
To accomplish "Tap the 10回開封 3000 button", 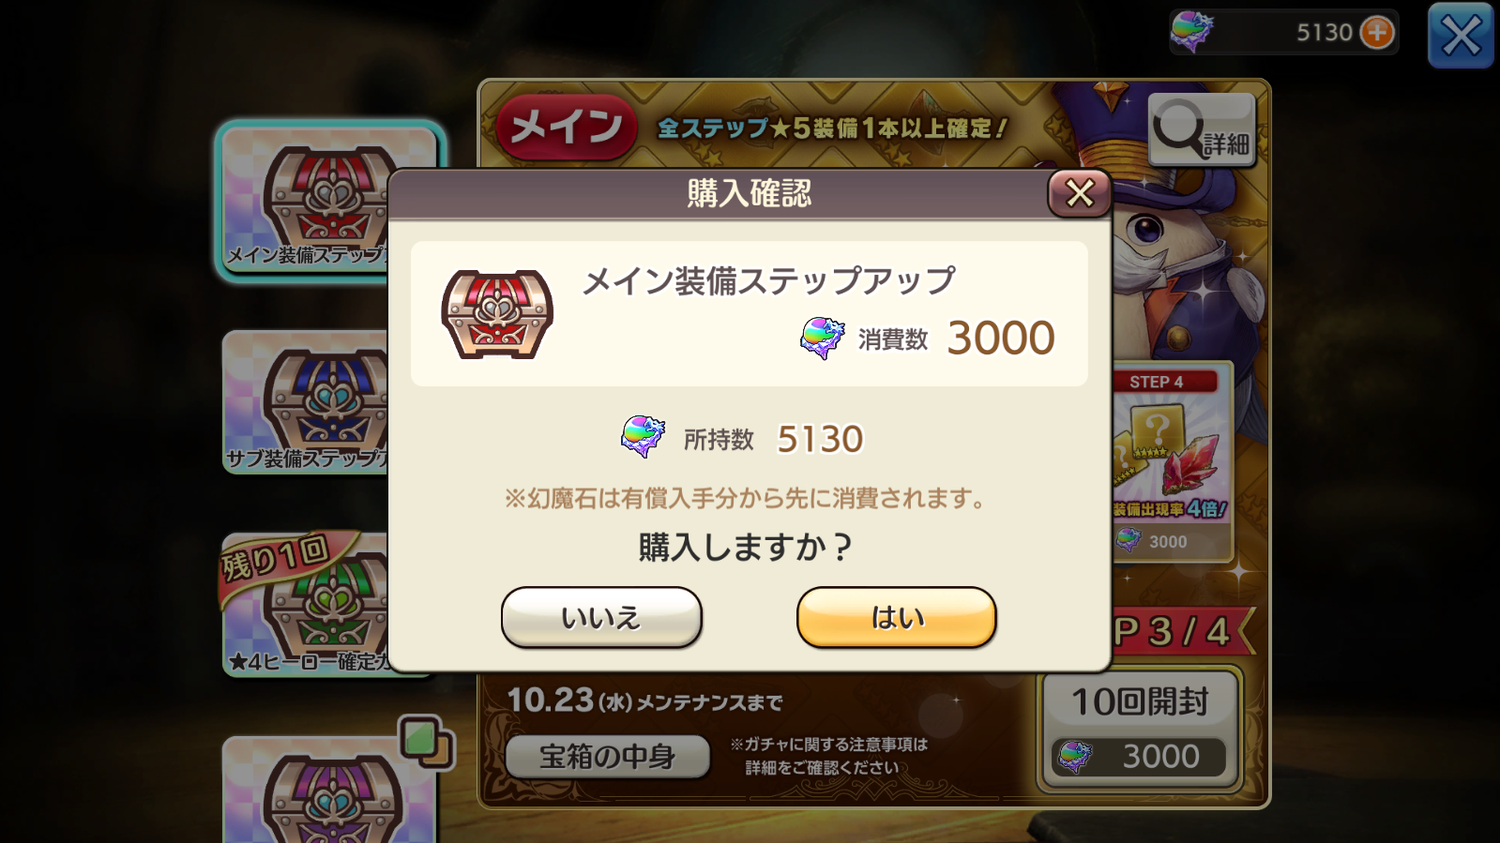I will tap(1139, 730).
